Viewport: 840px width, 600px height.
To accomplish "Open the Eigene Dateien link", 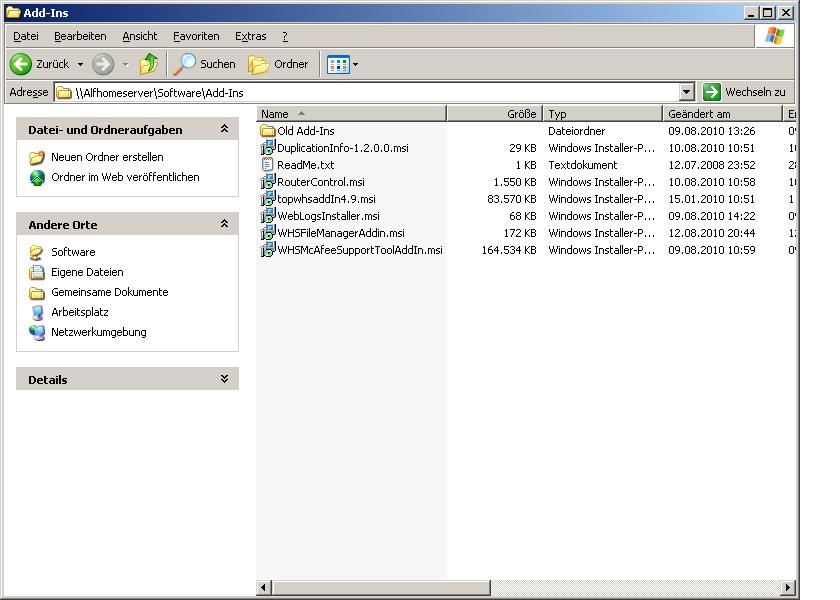I will click(87, 272).
